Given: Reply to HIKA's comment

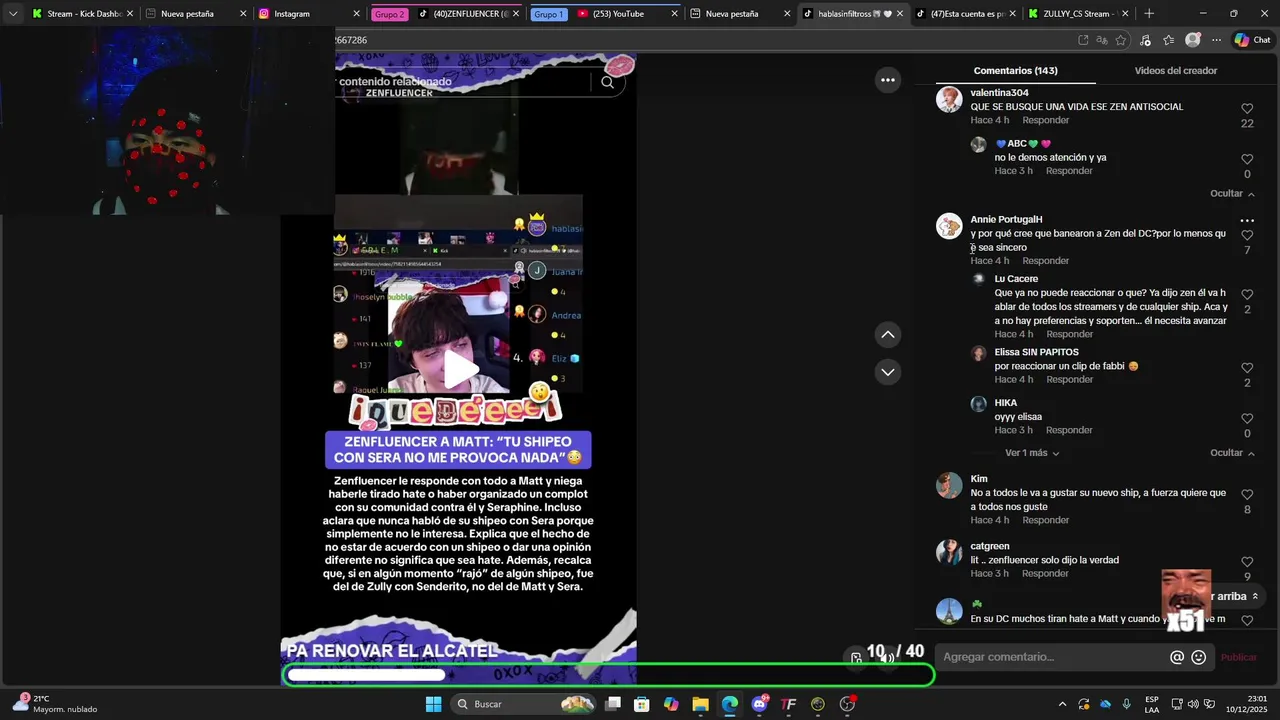Looking at the screenshot, I should [1069, 430].
